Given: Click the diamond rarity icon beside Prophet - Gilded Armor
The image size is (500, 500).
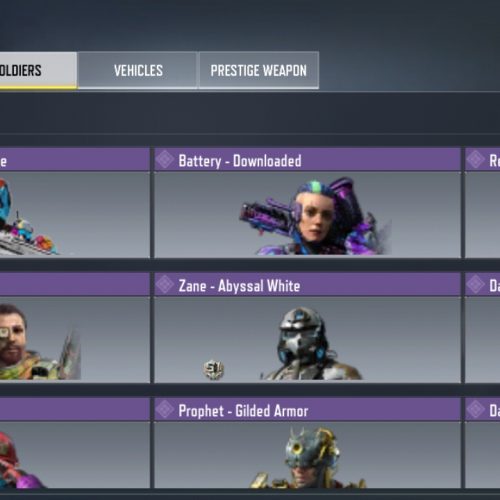Looking at the screenshot, I should coord(165,410).
